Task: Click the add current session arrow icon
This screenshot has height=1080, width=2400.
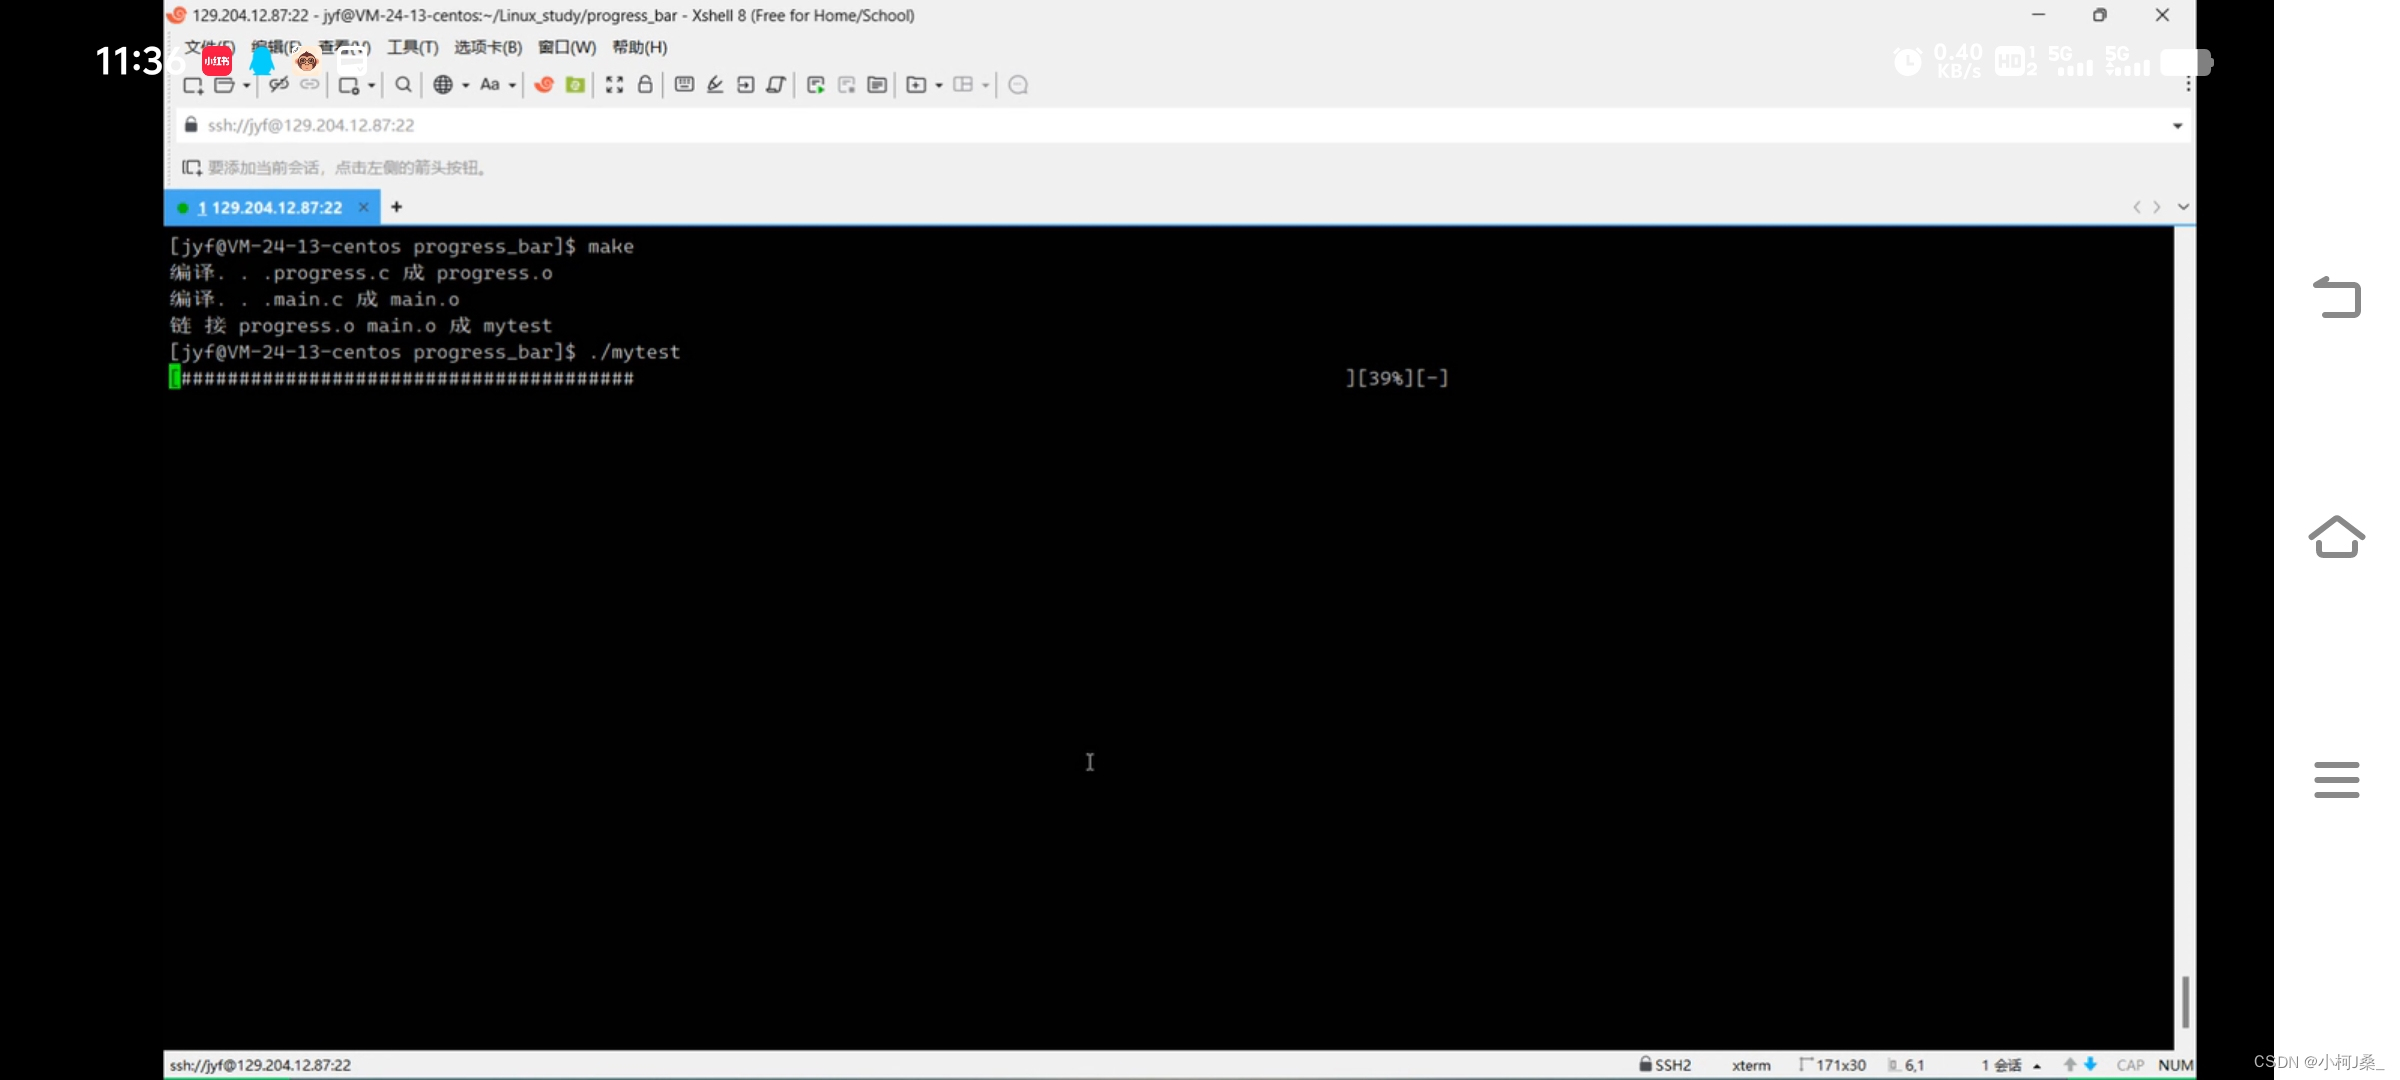Action: tap(192, 167)
